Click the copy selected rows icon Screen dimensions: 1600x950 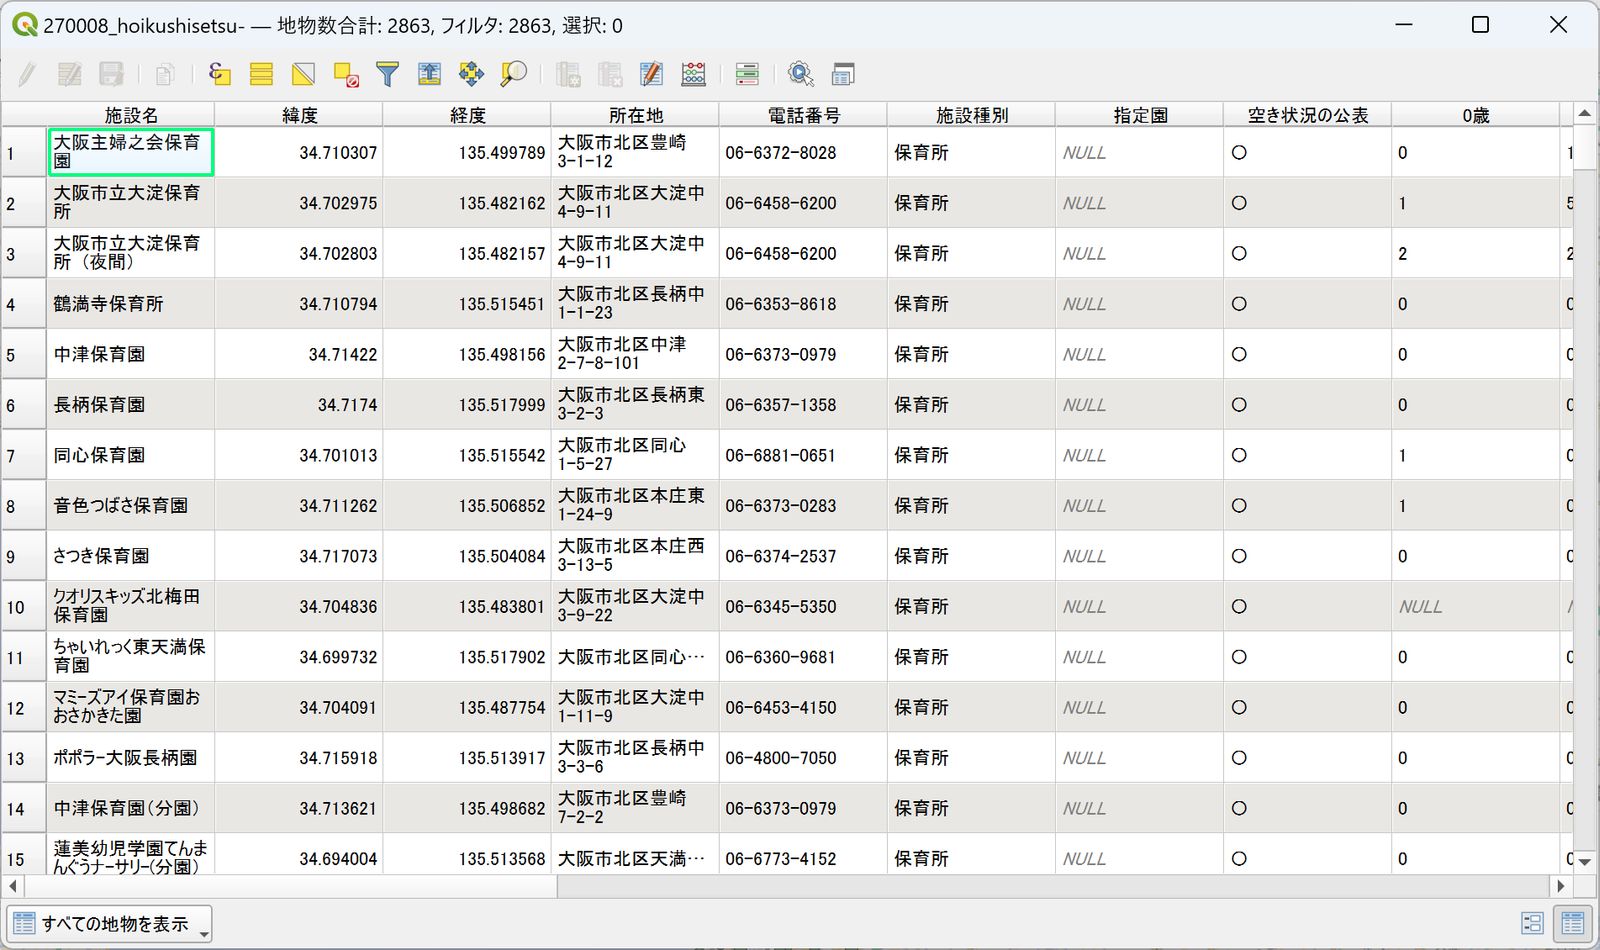click(x=165, y=74)
